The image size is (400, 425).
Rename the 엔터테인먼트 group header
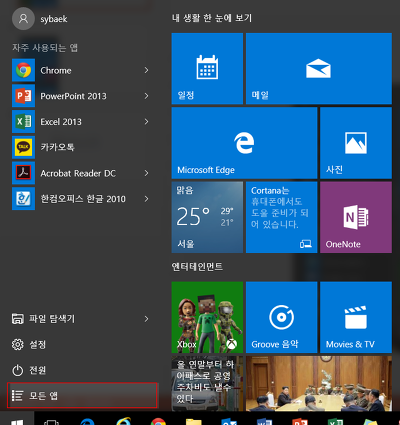[197, 266]
